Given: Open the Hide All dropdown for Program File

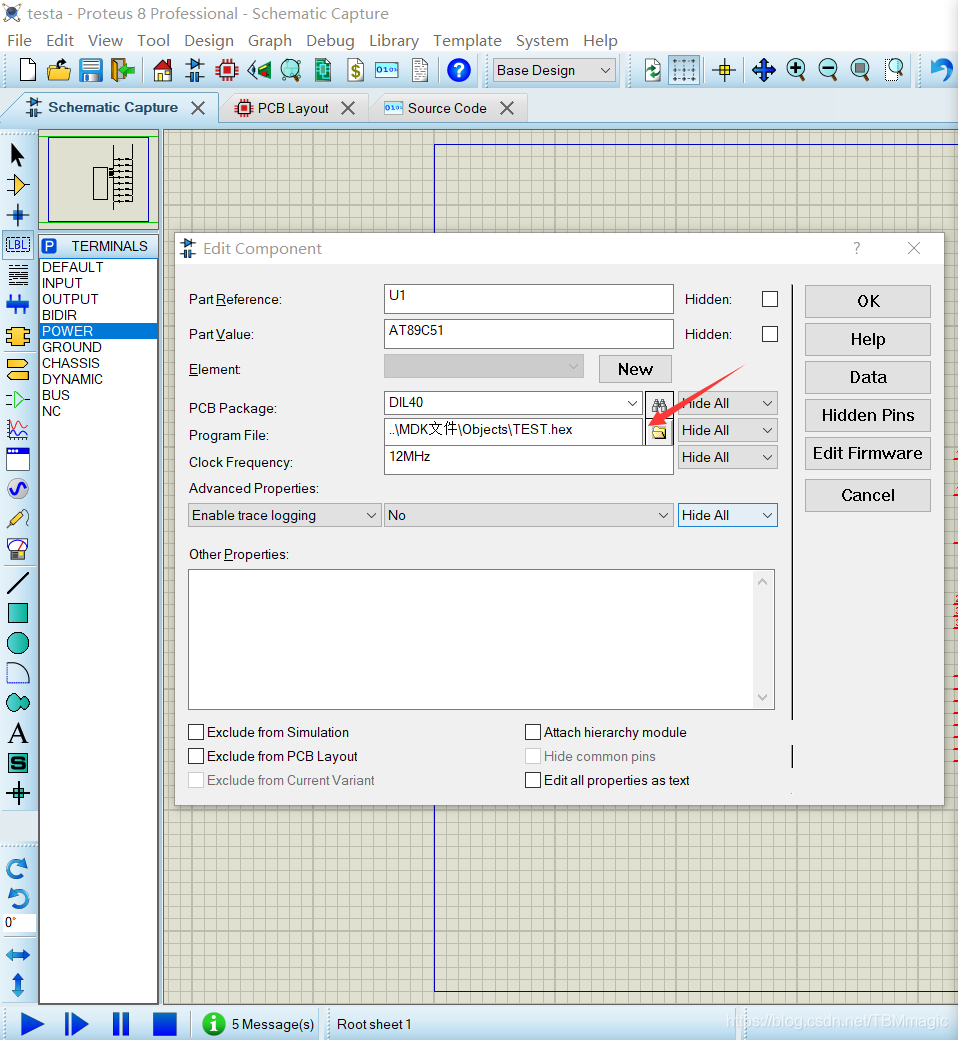Looking at the screenshot, I should pyautogui.click(x=727, y=430).
